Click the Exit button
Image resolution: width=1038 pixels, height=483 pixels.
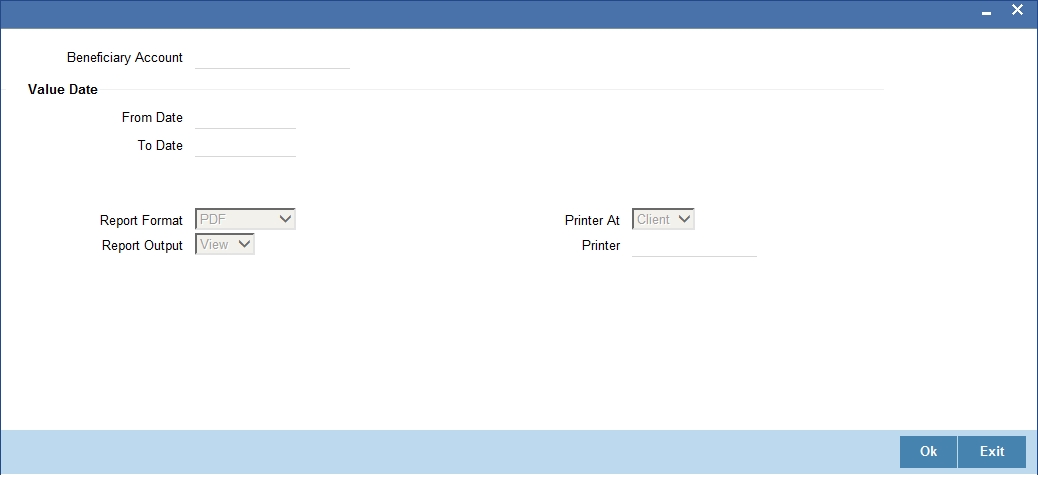coord(992,451)
